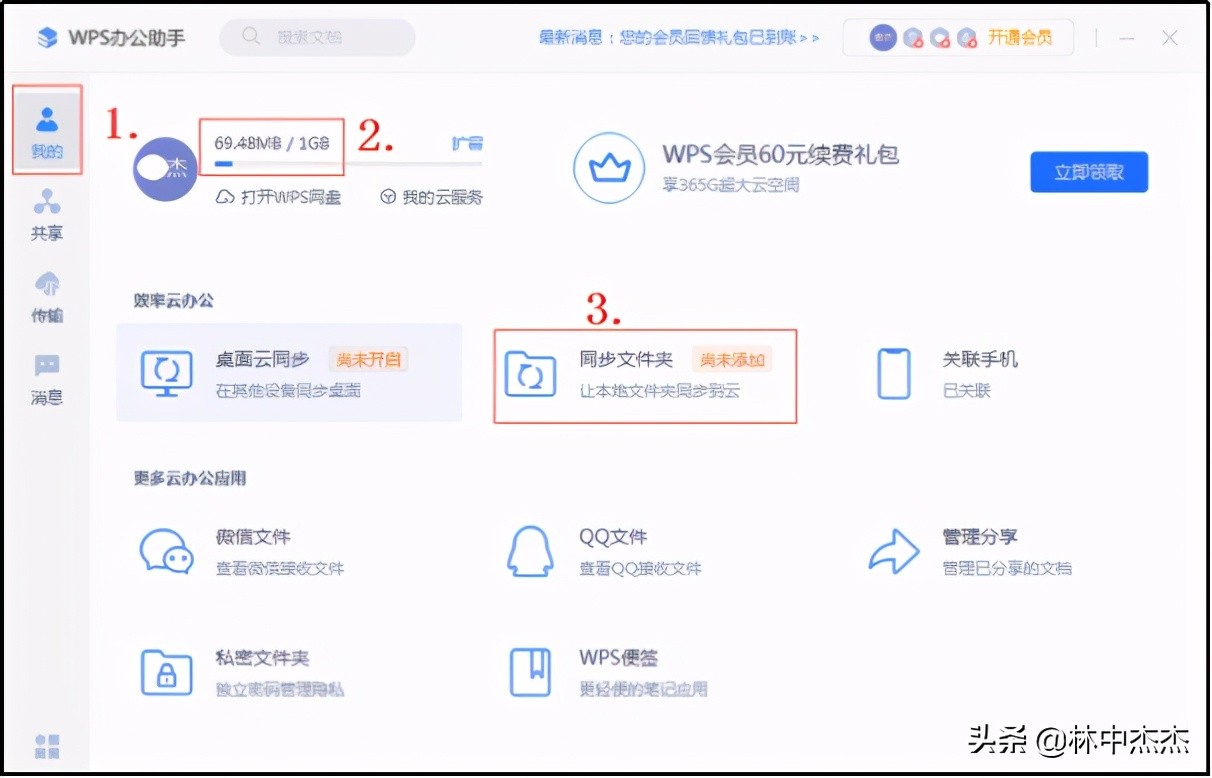The height and width of the screenshot is (778, 1212).
Task: Click the 开通会员 link
Action: click(1020, 38)
